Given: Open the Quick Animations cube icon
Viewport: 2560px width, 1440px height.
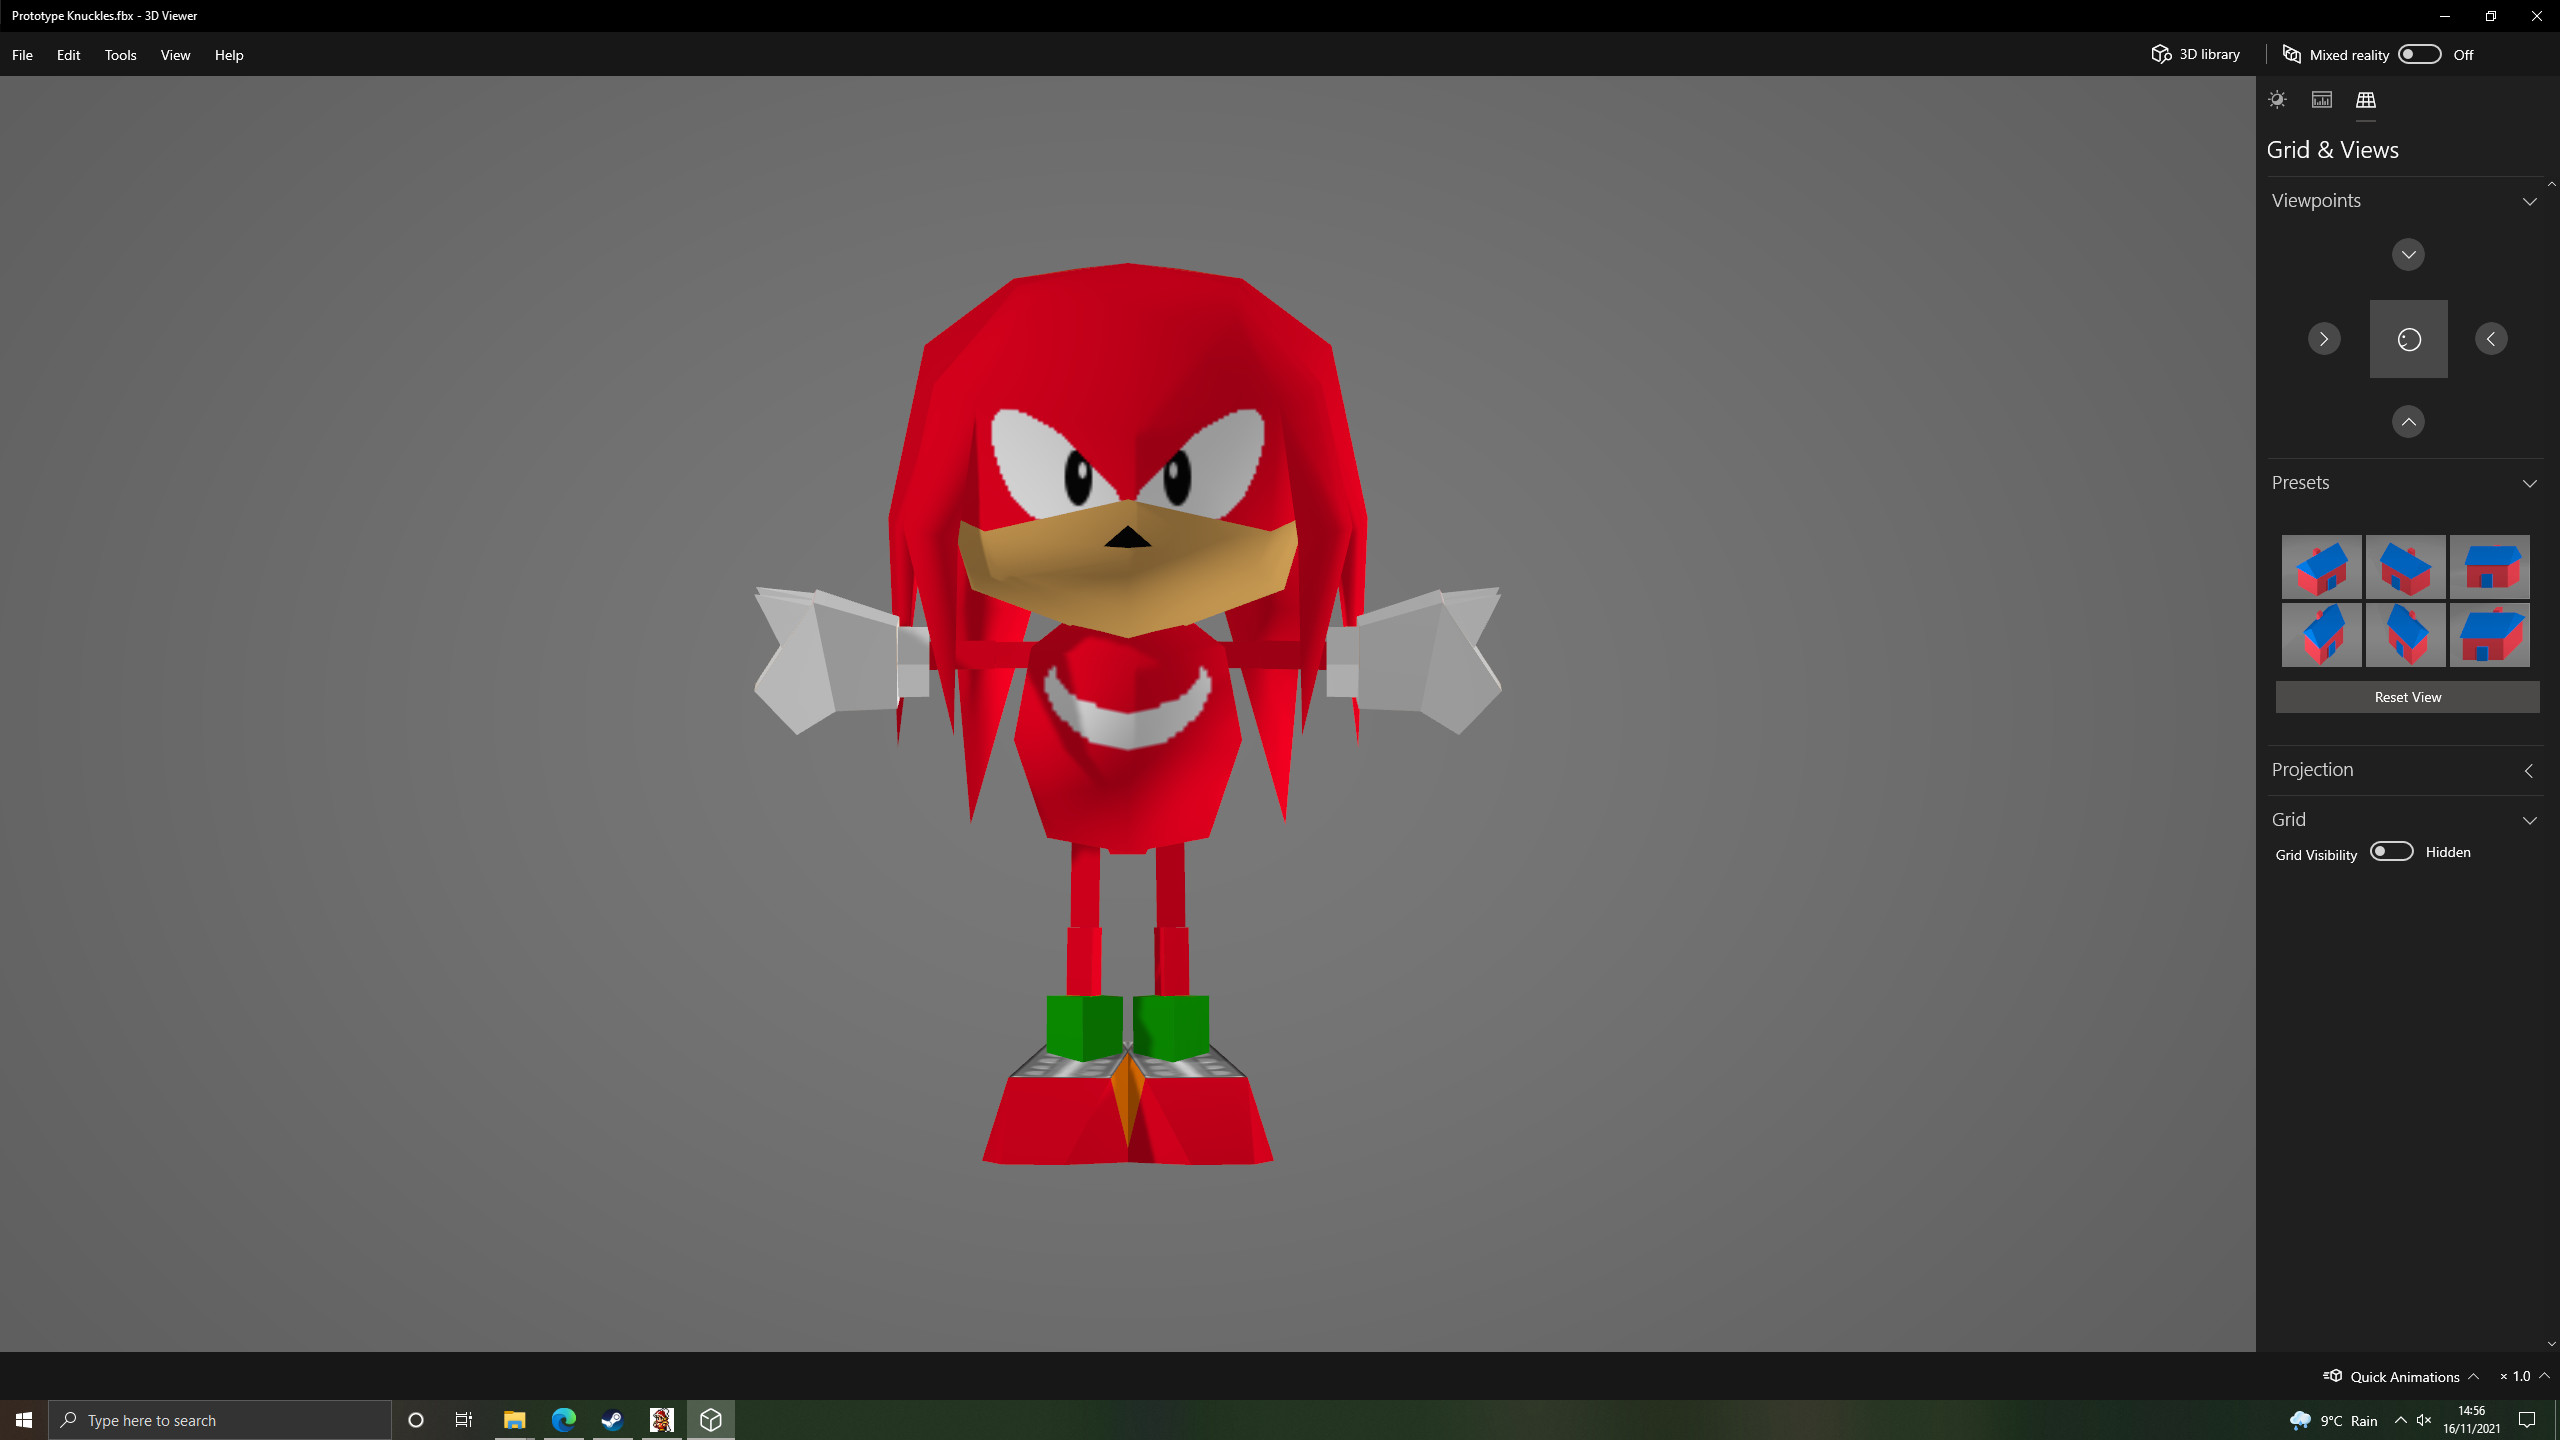Looking at the screenshot, I should pos(2334,1376).
